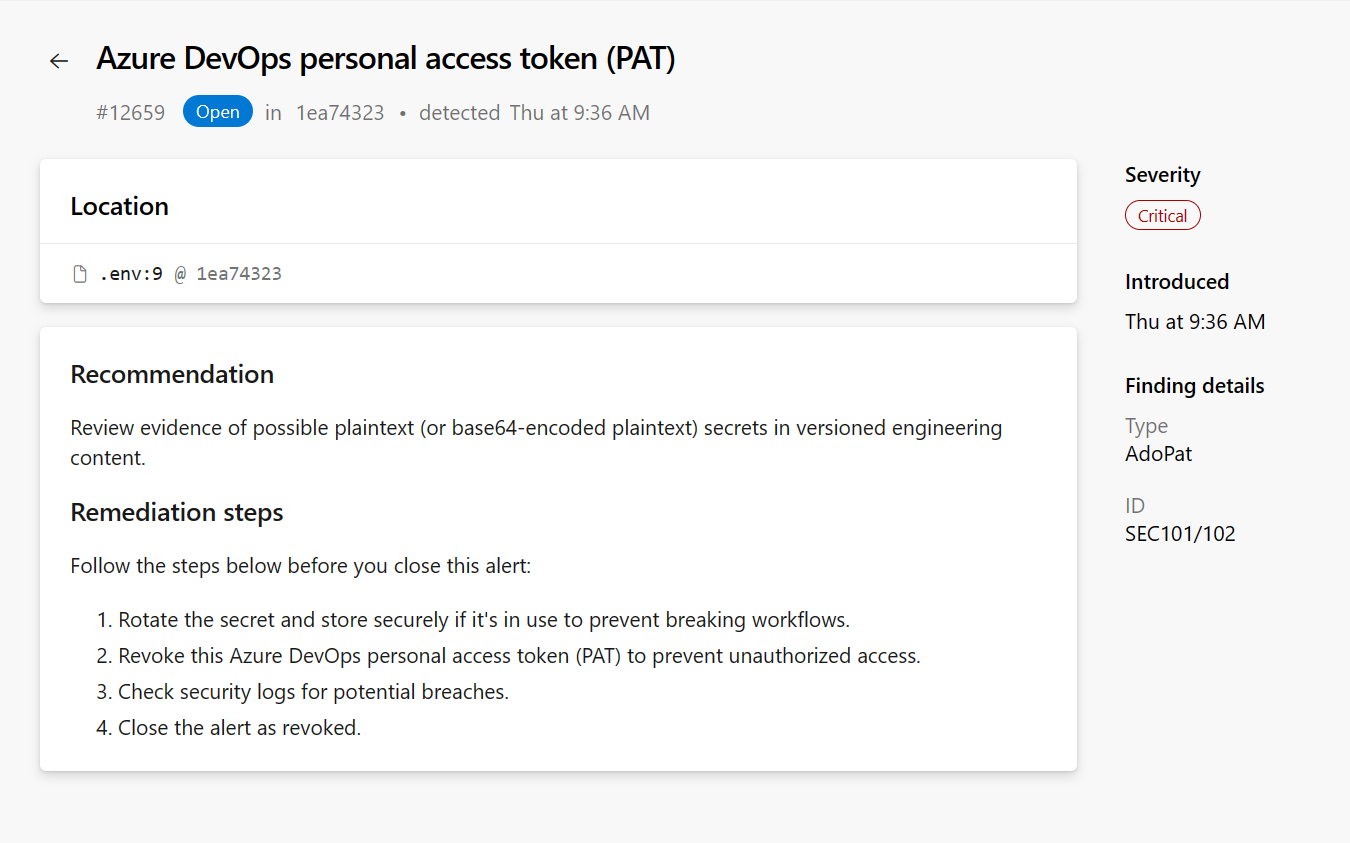This screenshot has width=1350, height=843.
Task: Click the alert number #12659
Action: 130,113
